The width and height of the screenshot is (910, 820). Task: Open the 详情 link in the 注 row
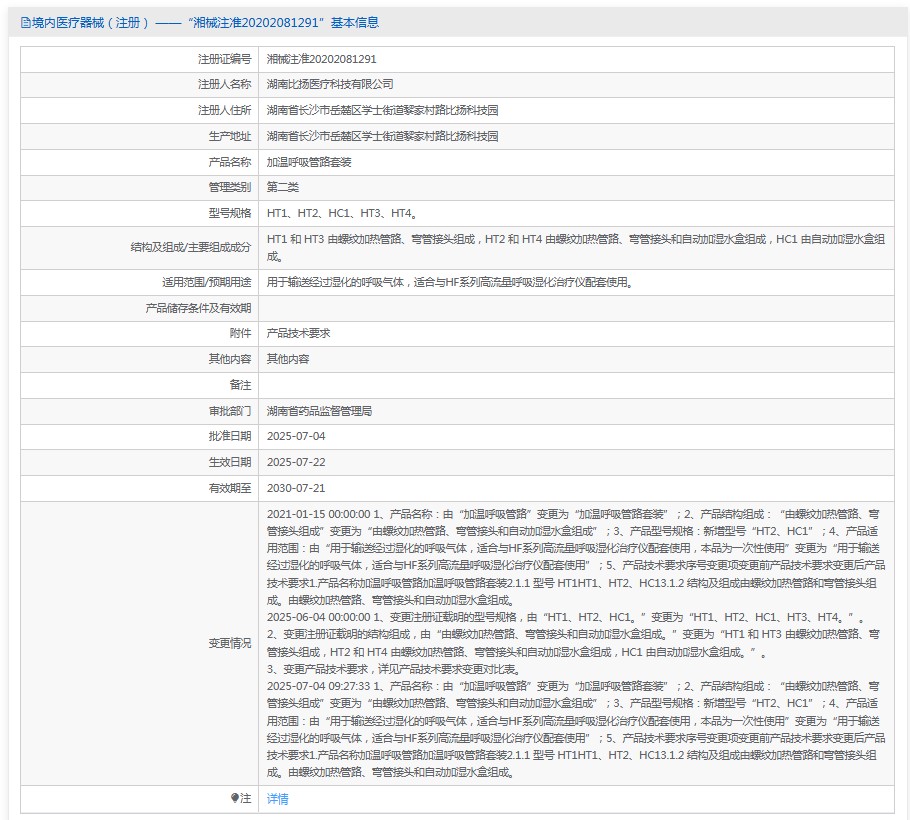pyautogui.click(x=277, y=799)
